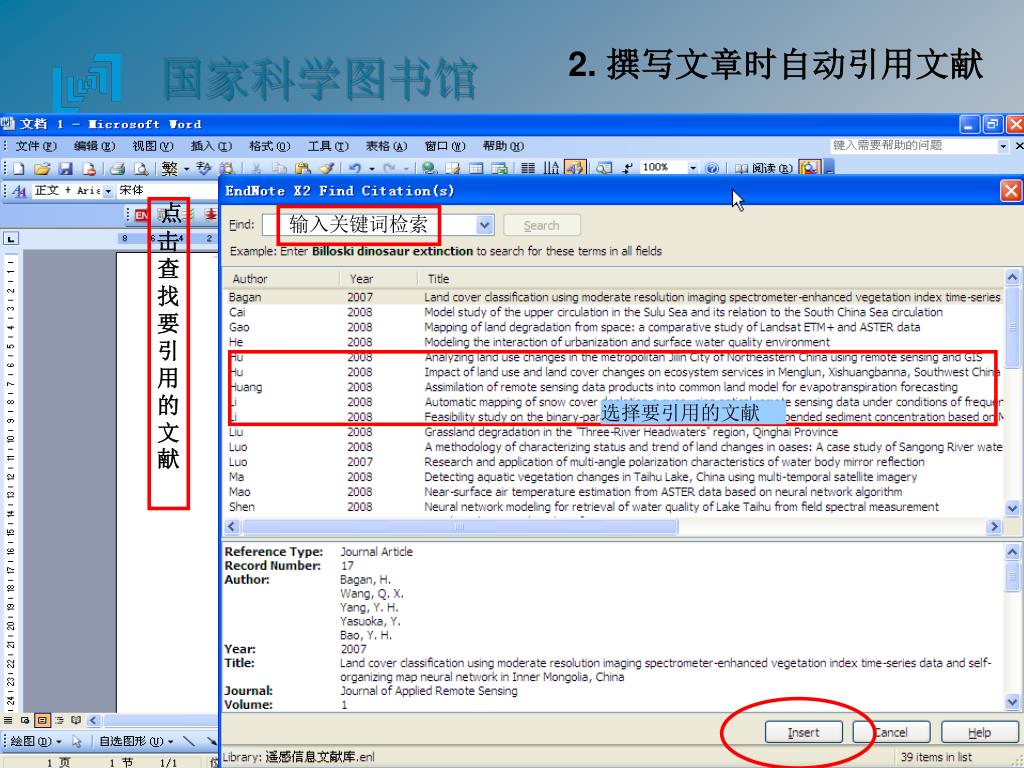This screenshot has height=768, width=1024.
Task: Open the 工具 Tools menu
Action: click(x=328, y=146)
